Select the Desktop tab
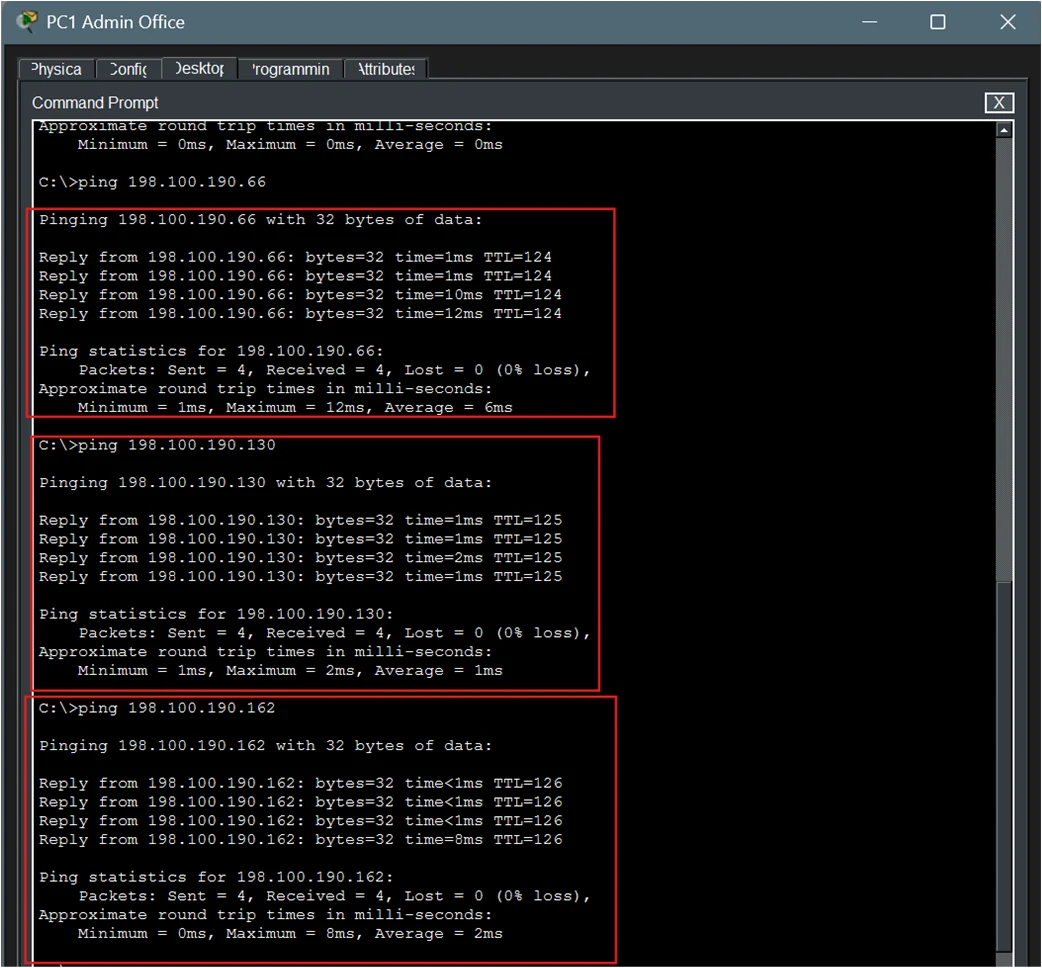This screenshot has height=968, width=1042. (199, 68)
